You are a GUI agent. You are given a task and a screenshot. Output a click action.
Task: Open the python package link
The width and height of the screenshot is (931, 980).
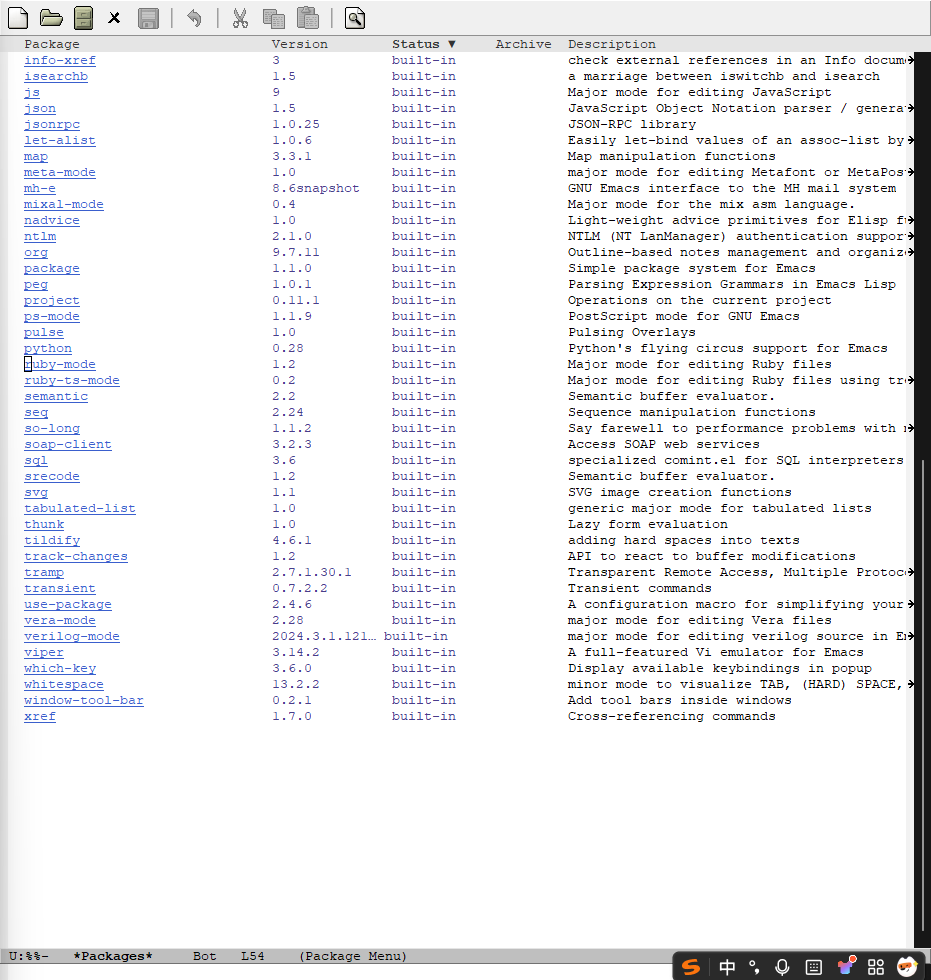tap(48, 349)
